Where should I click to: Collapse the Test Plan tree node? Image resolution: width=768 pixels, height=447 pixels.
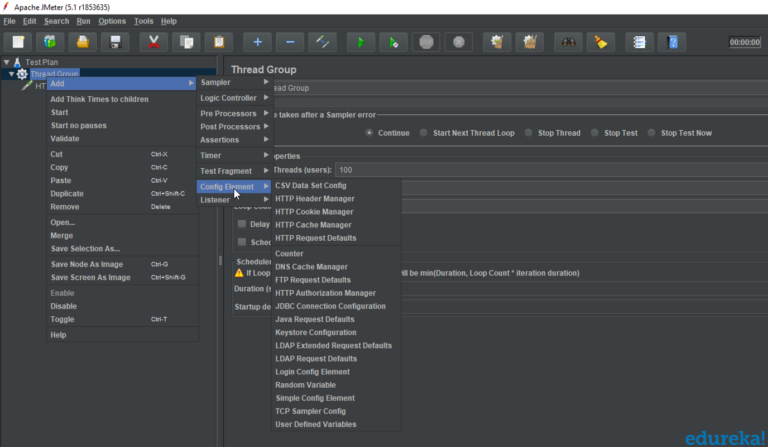click(7, 62)
